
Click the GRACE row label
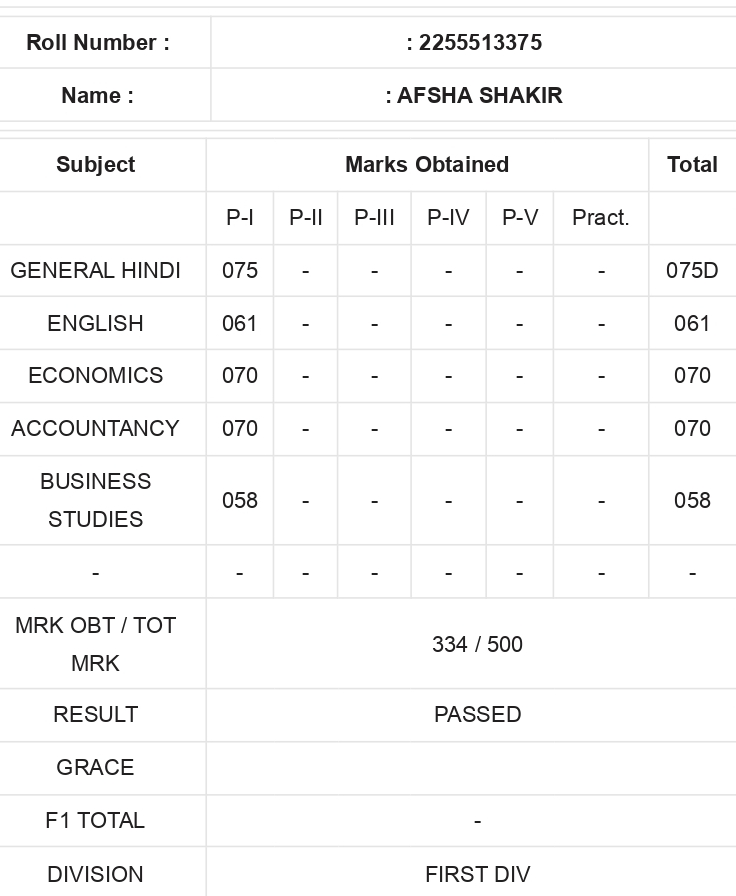[95, 767]
